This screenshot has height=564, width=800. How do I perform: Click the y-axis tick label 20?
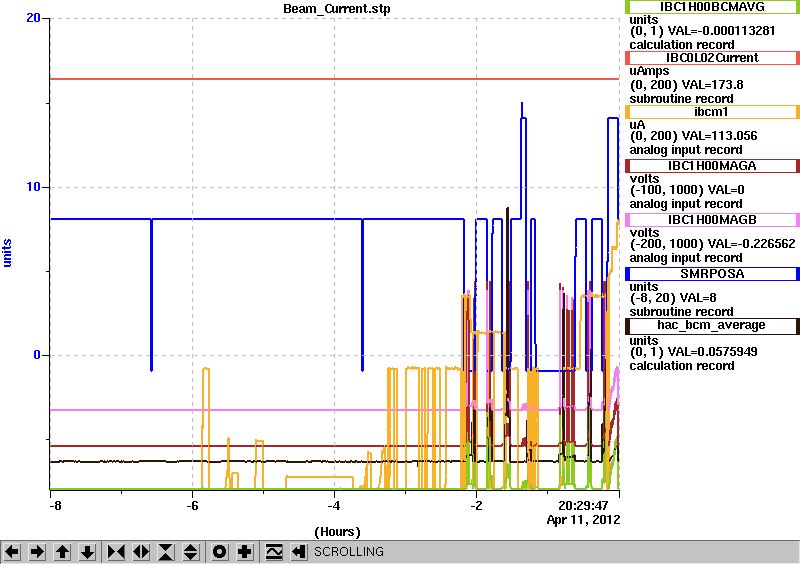33,18
